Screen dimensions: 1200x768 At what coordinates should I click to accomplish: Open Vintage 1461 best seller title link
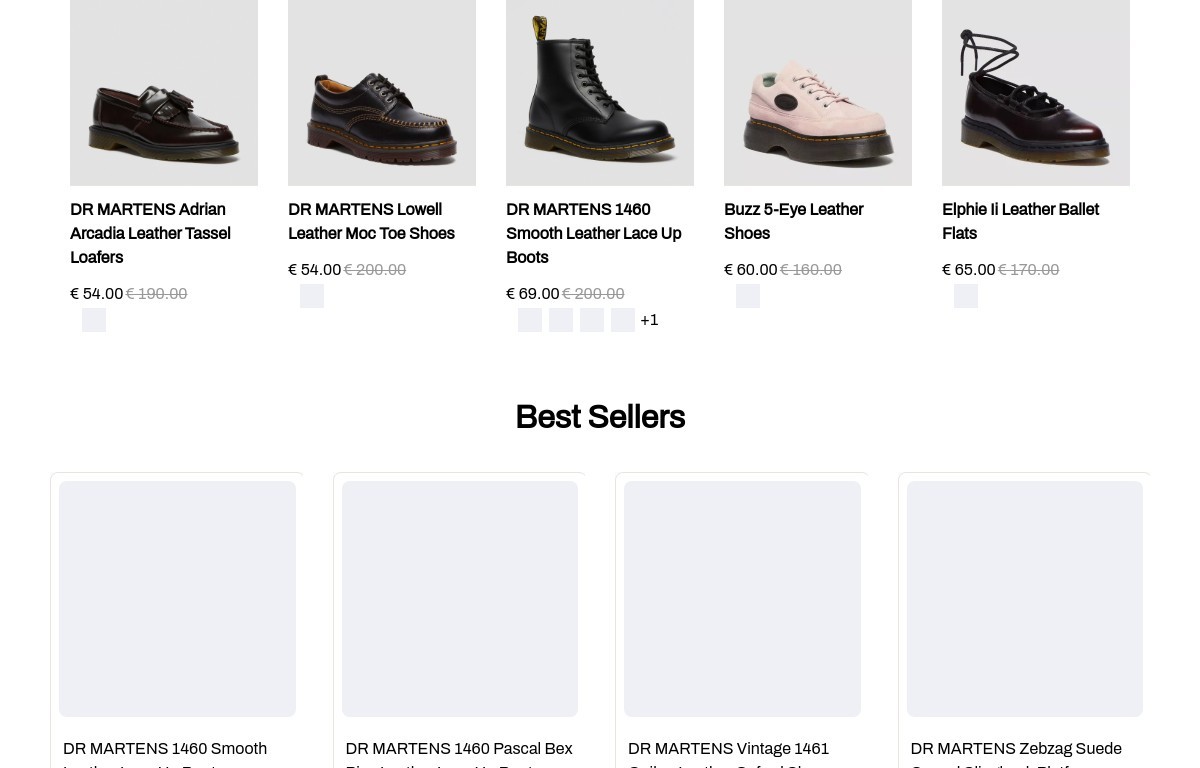[x=728, y=756]
